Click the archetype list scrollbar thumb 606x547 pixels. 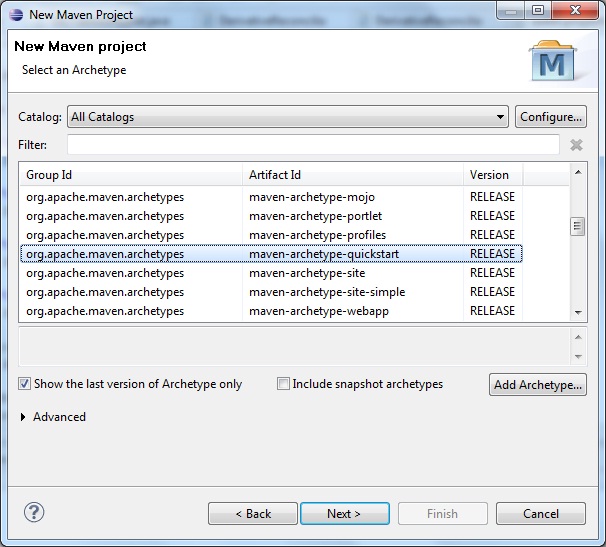pyautogui.click(x=577, y=226)
